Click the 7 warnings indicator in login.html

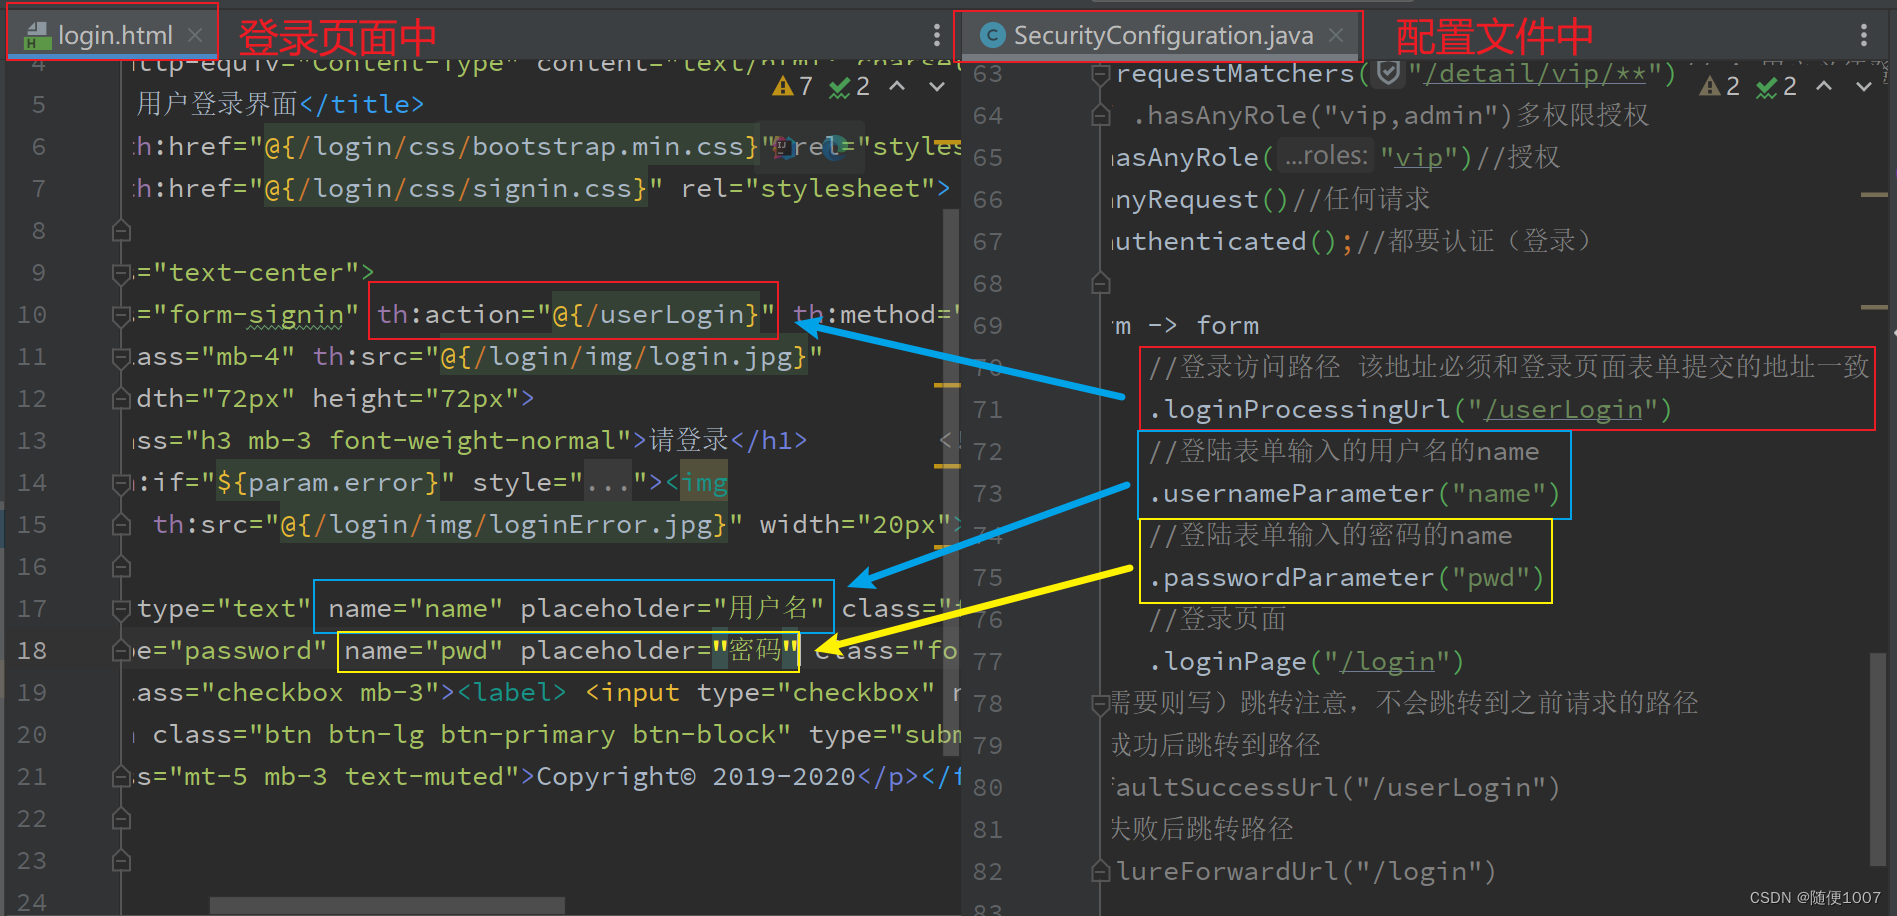(x=793, y=87)
